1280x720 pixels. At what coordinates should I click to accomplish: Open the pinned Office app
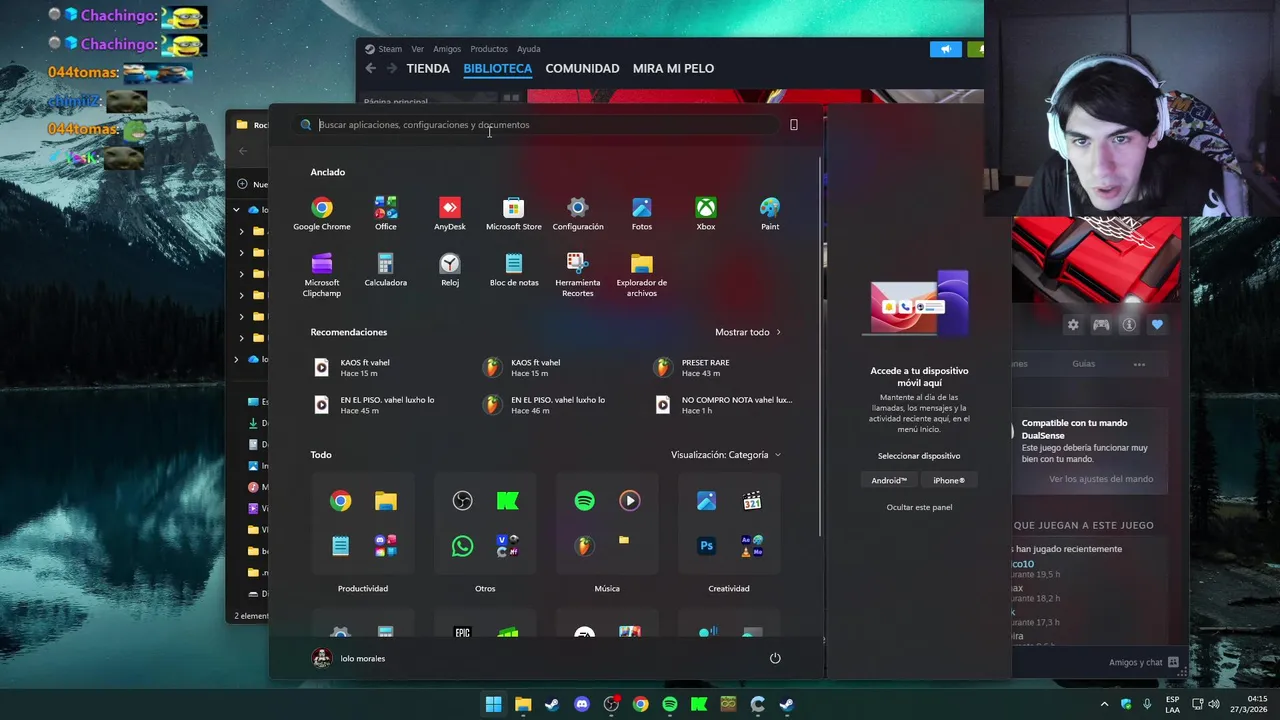point(386,214)
